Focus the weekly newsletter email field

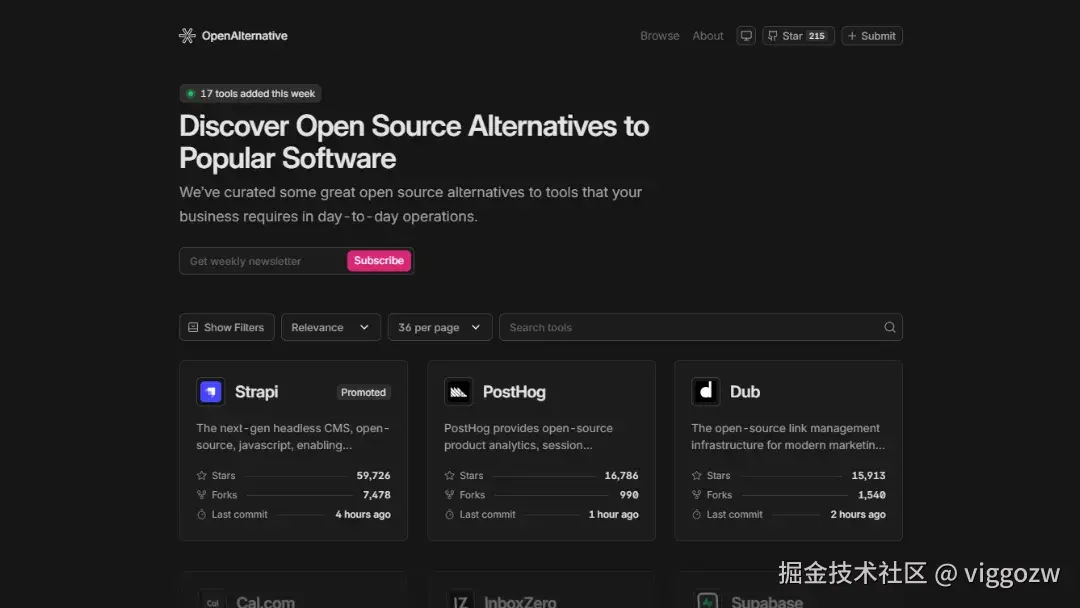click(x=262, y=261)
